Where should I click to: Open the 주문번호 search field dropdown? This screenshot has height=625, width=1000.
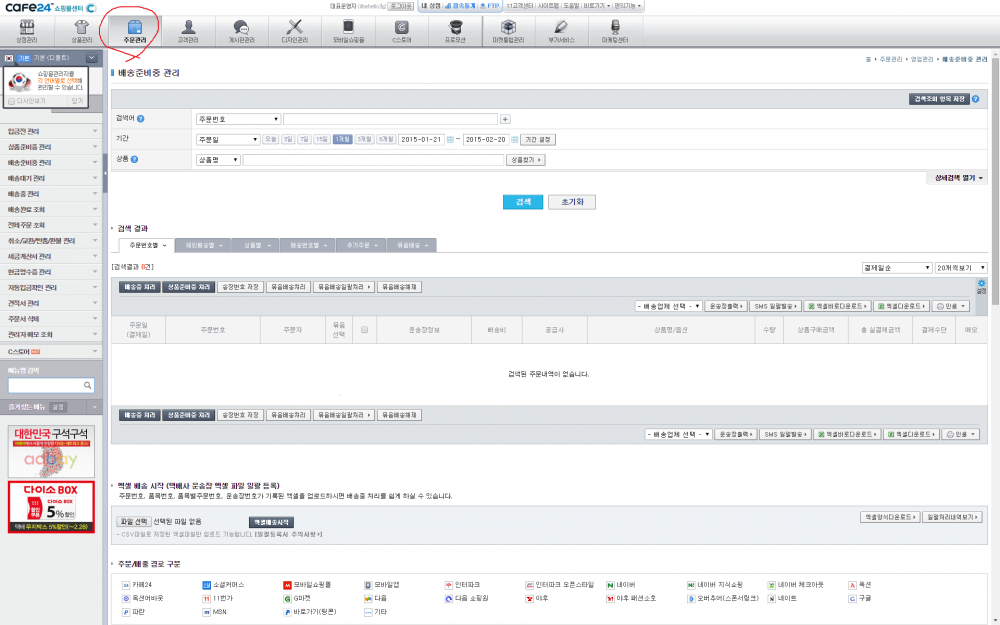click(x=237, y=119)
